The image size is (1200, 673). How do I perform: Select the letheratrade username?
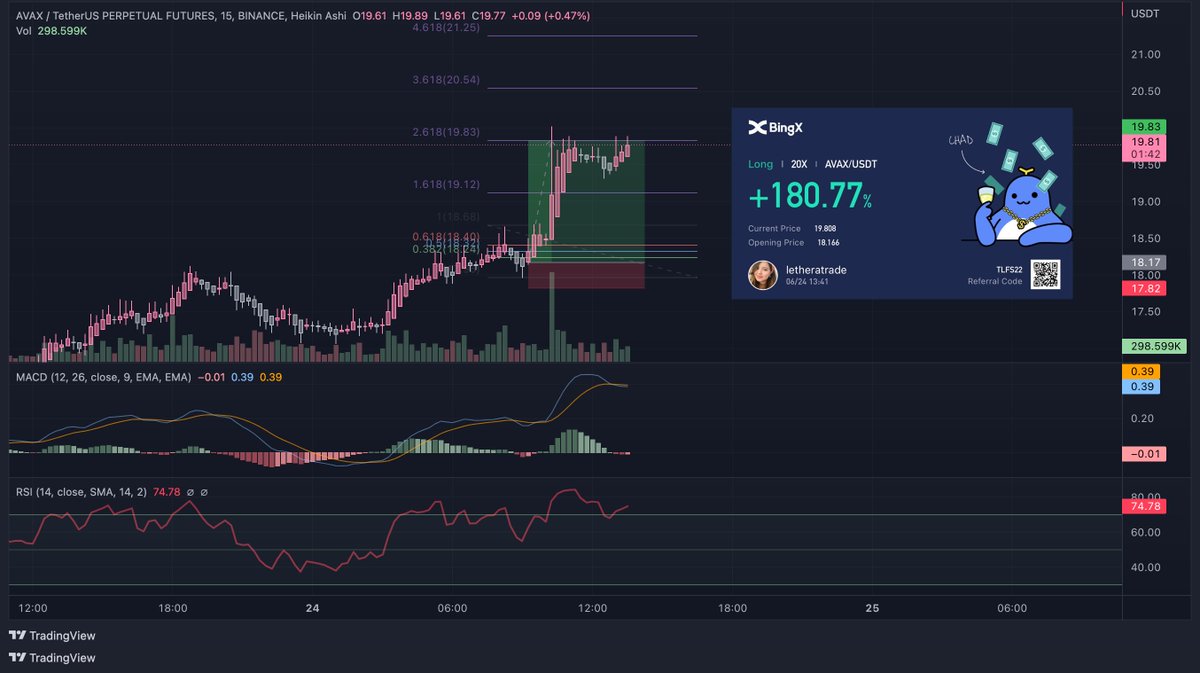tap(816, 270)
